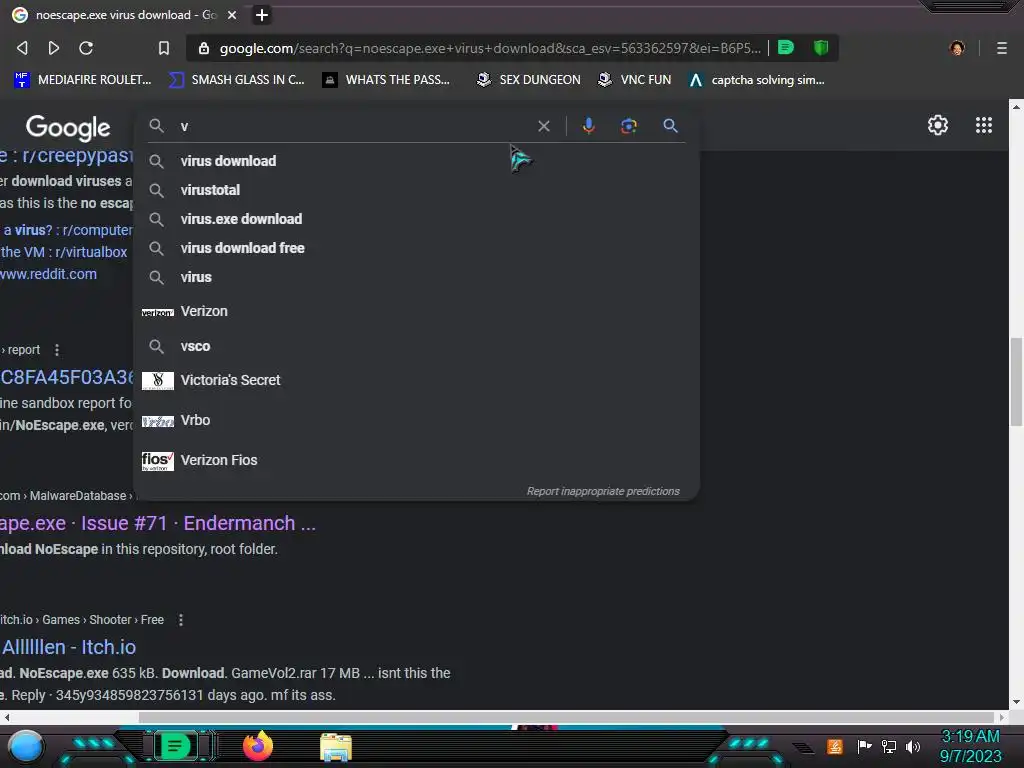Open the clock showing 3:19 AM
Screen dimensions: 1024x768
coord(970,746)
